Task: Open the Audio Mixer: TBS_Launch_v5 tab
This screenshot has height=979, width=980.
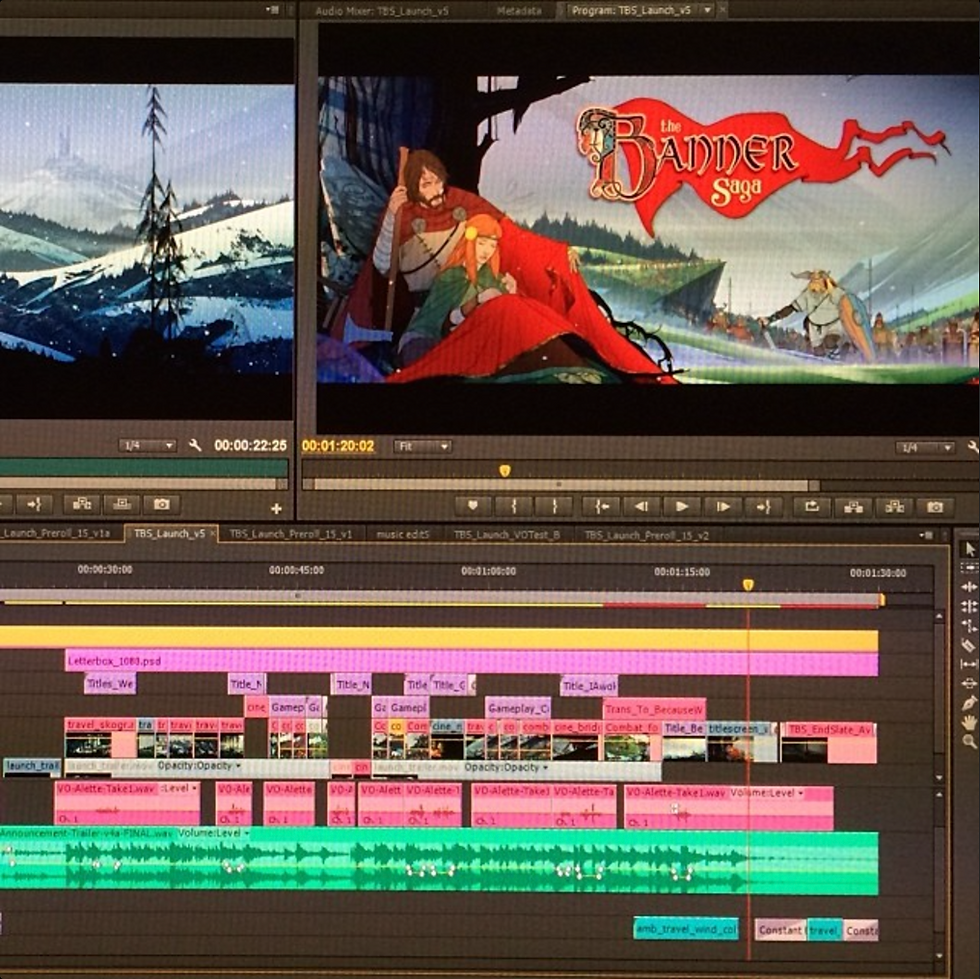Action: [381, 11]
